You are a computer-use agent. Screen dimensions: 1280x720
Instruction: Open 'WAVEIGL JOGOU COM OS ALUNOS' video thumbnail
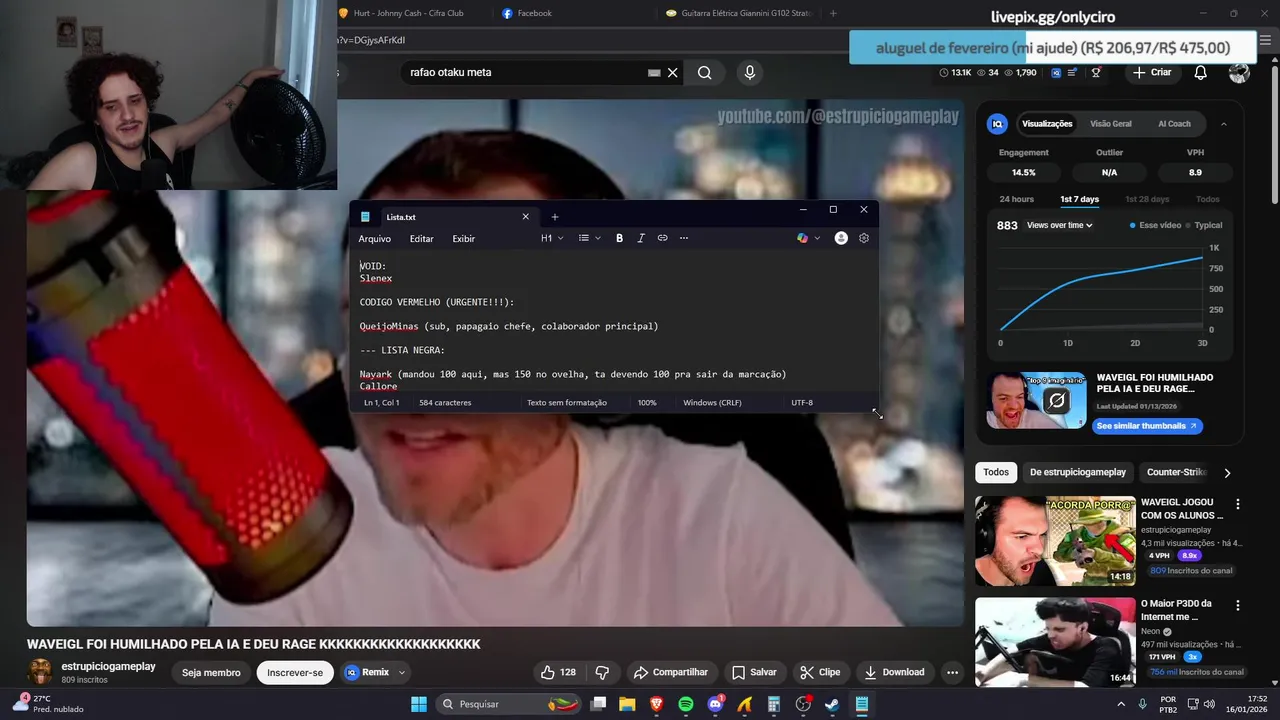[1055, 541]
